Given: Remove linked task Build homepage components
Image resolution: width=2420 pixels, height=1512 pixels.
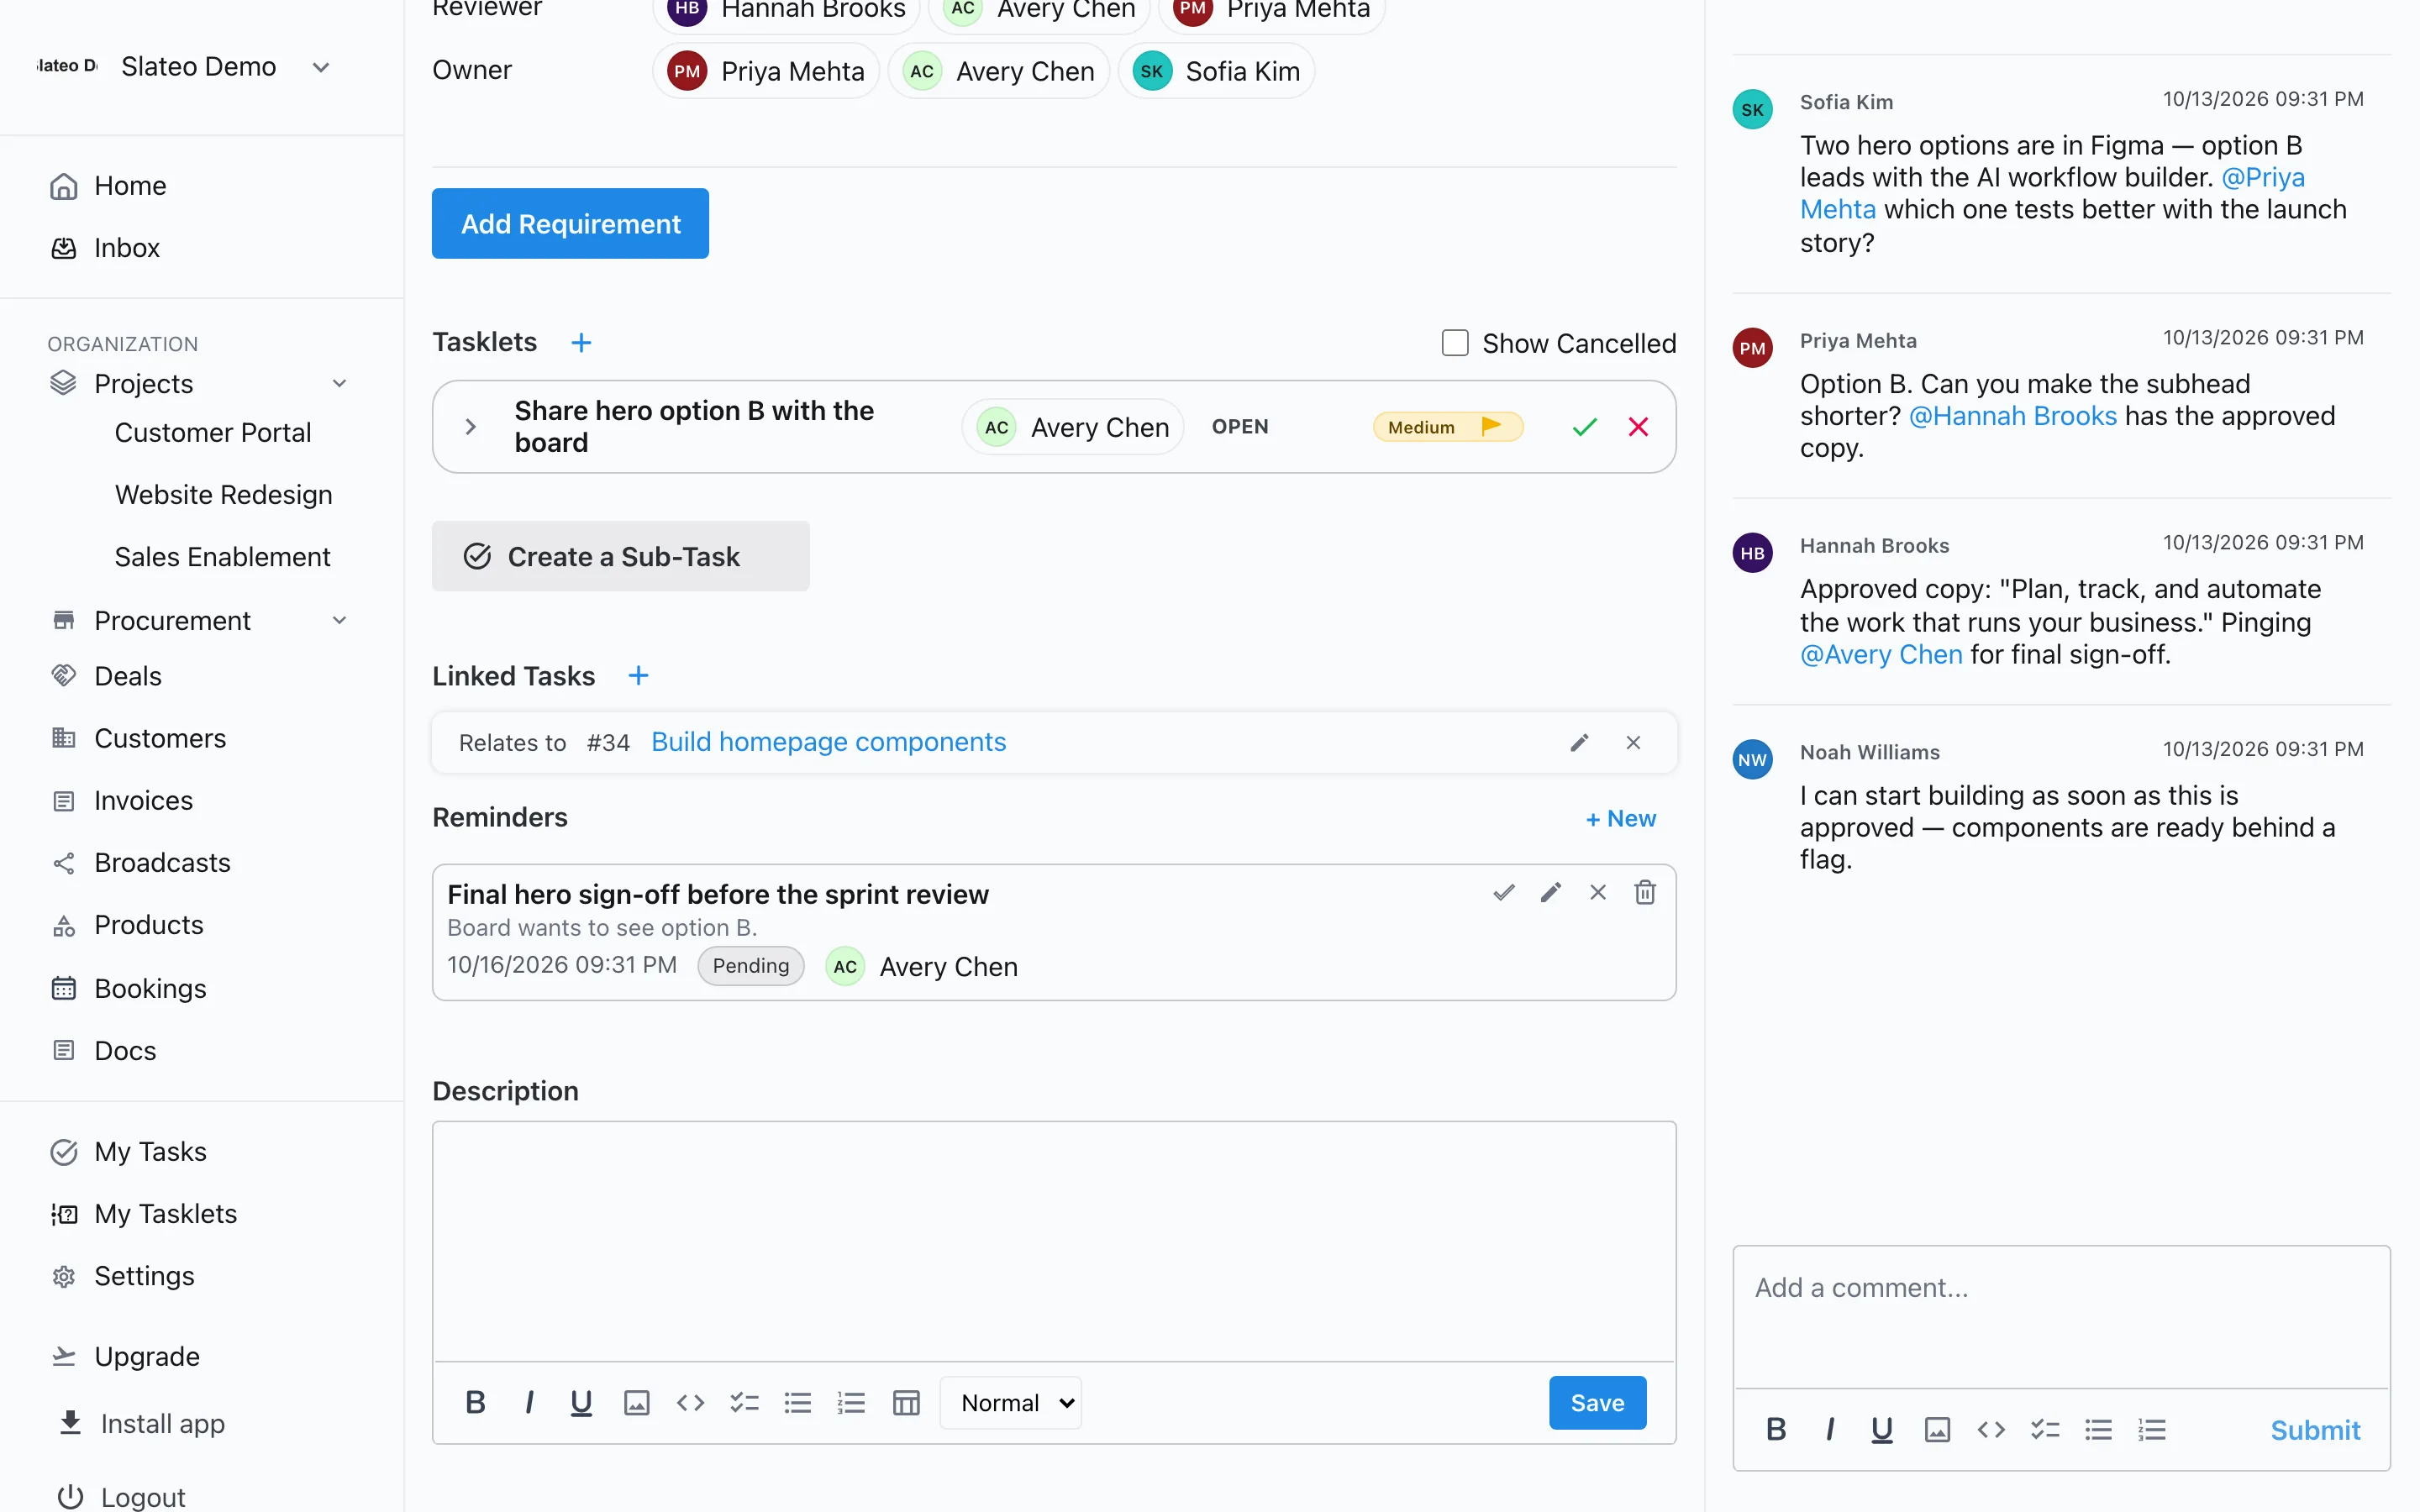Looking at the screenshot, I should pos(1633,742).
